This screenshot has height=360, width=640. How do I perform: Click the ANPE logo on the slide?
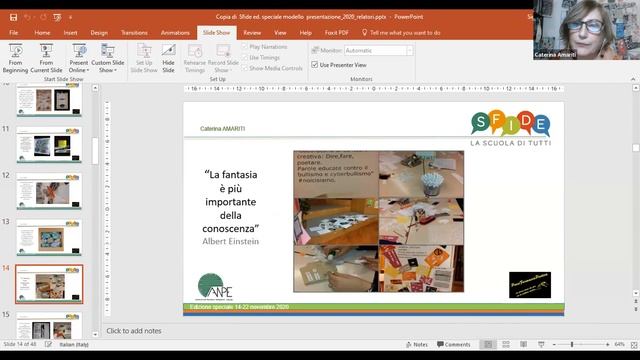[215, 287]
